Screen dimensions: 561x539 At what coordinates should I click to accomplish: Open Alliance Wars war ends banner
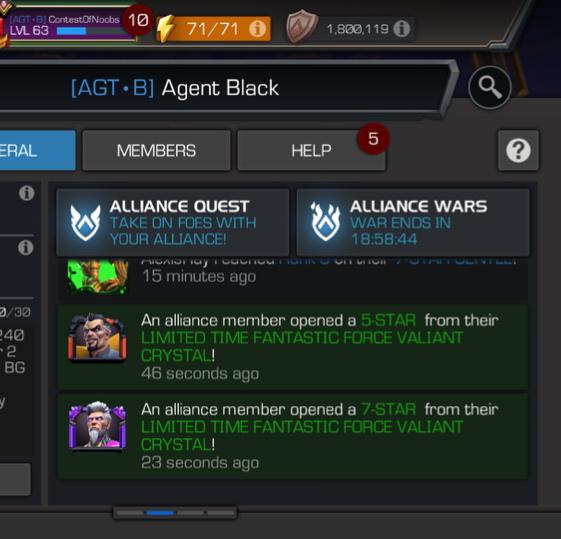(x=413, y=222)
